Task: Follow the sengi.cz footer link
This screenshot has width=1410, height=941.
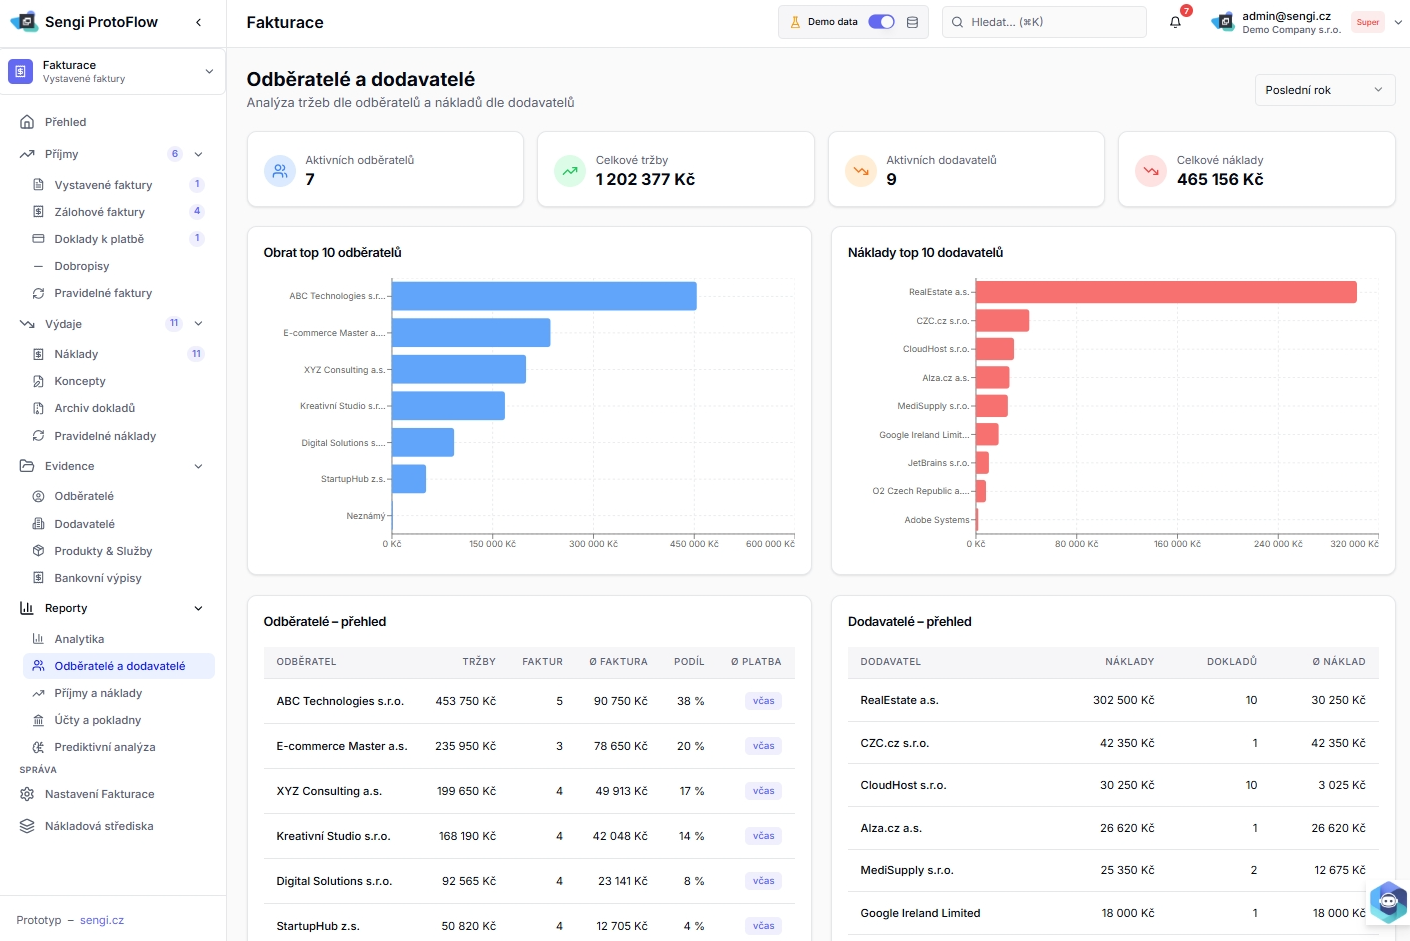Action: click(102, 920)
